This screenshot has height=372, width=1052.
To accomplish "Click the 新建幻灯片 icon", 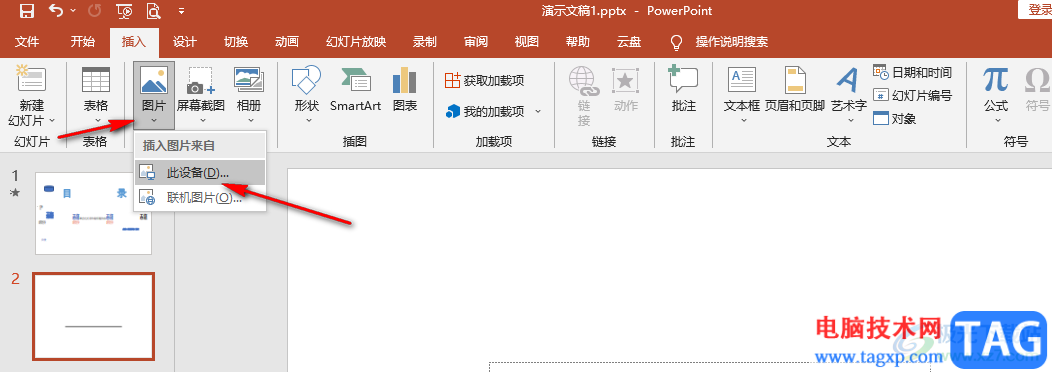I will click(x=31, y=80).
